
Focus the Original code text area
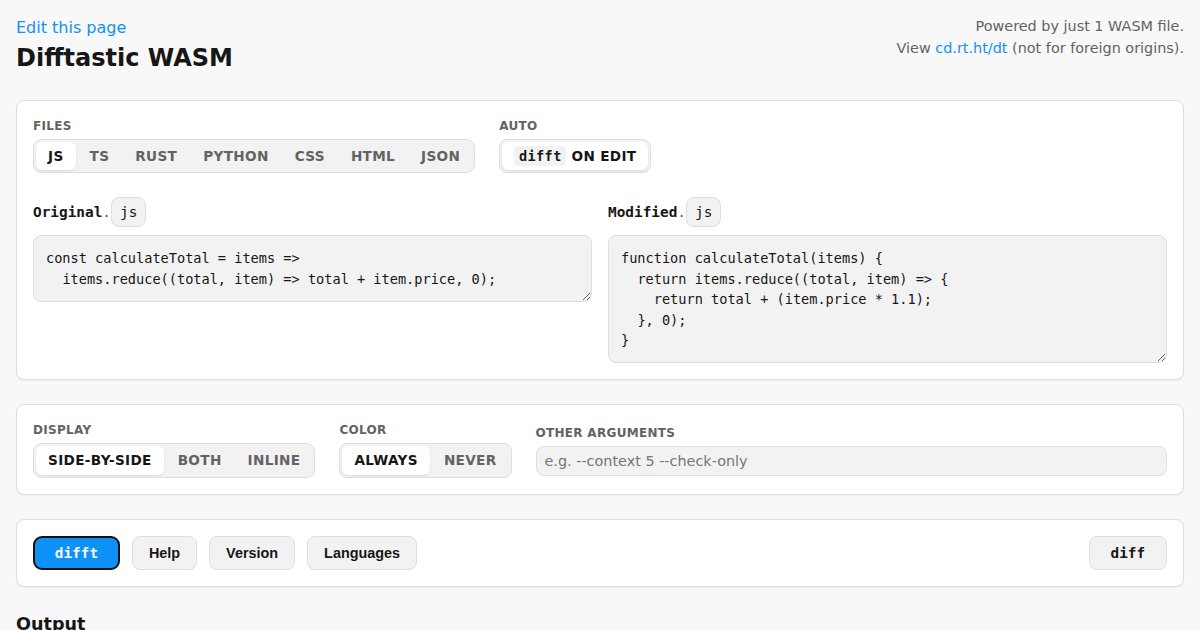(312, 268)
